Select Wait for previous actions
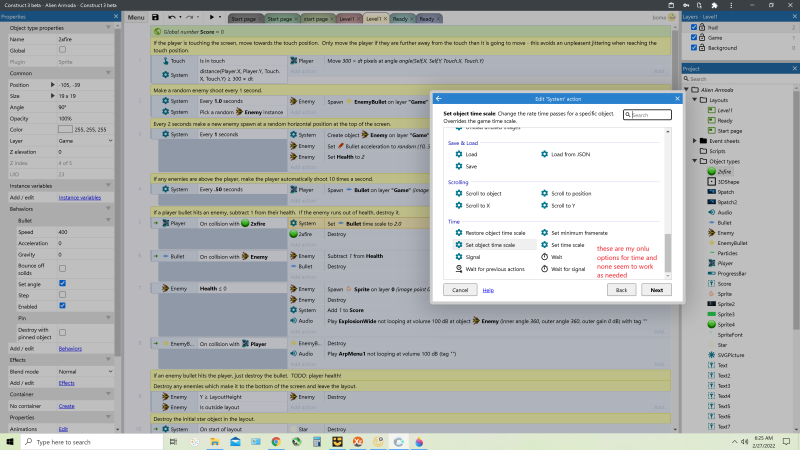The height and width of the screenshot is (450, 800). pyautogui.click(x=490, y=269)
